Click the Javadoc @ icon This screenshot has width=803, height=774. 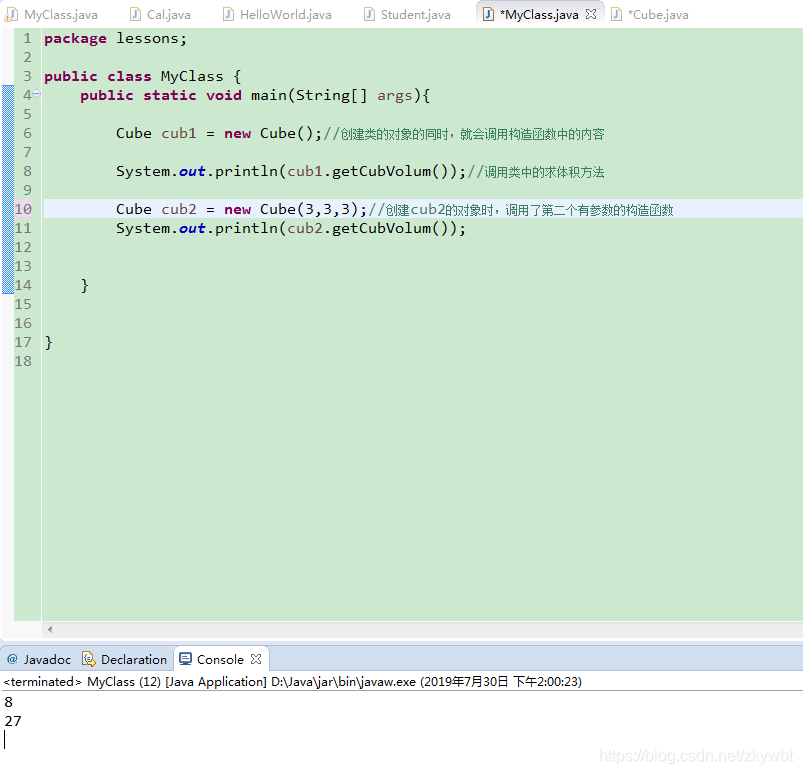pos(13,659)
